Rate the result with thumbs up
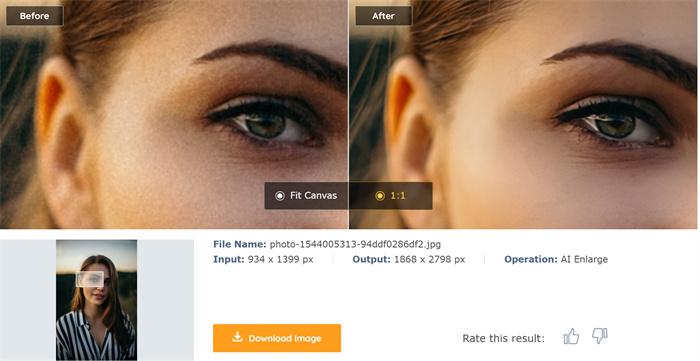Image resolution: width=700 pixels, height=361 pixels. [x=571, y=336]
